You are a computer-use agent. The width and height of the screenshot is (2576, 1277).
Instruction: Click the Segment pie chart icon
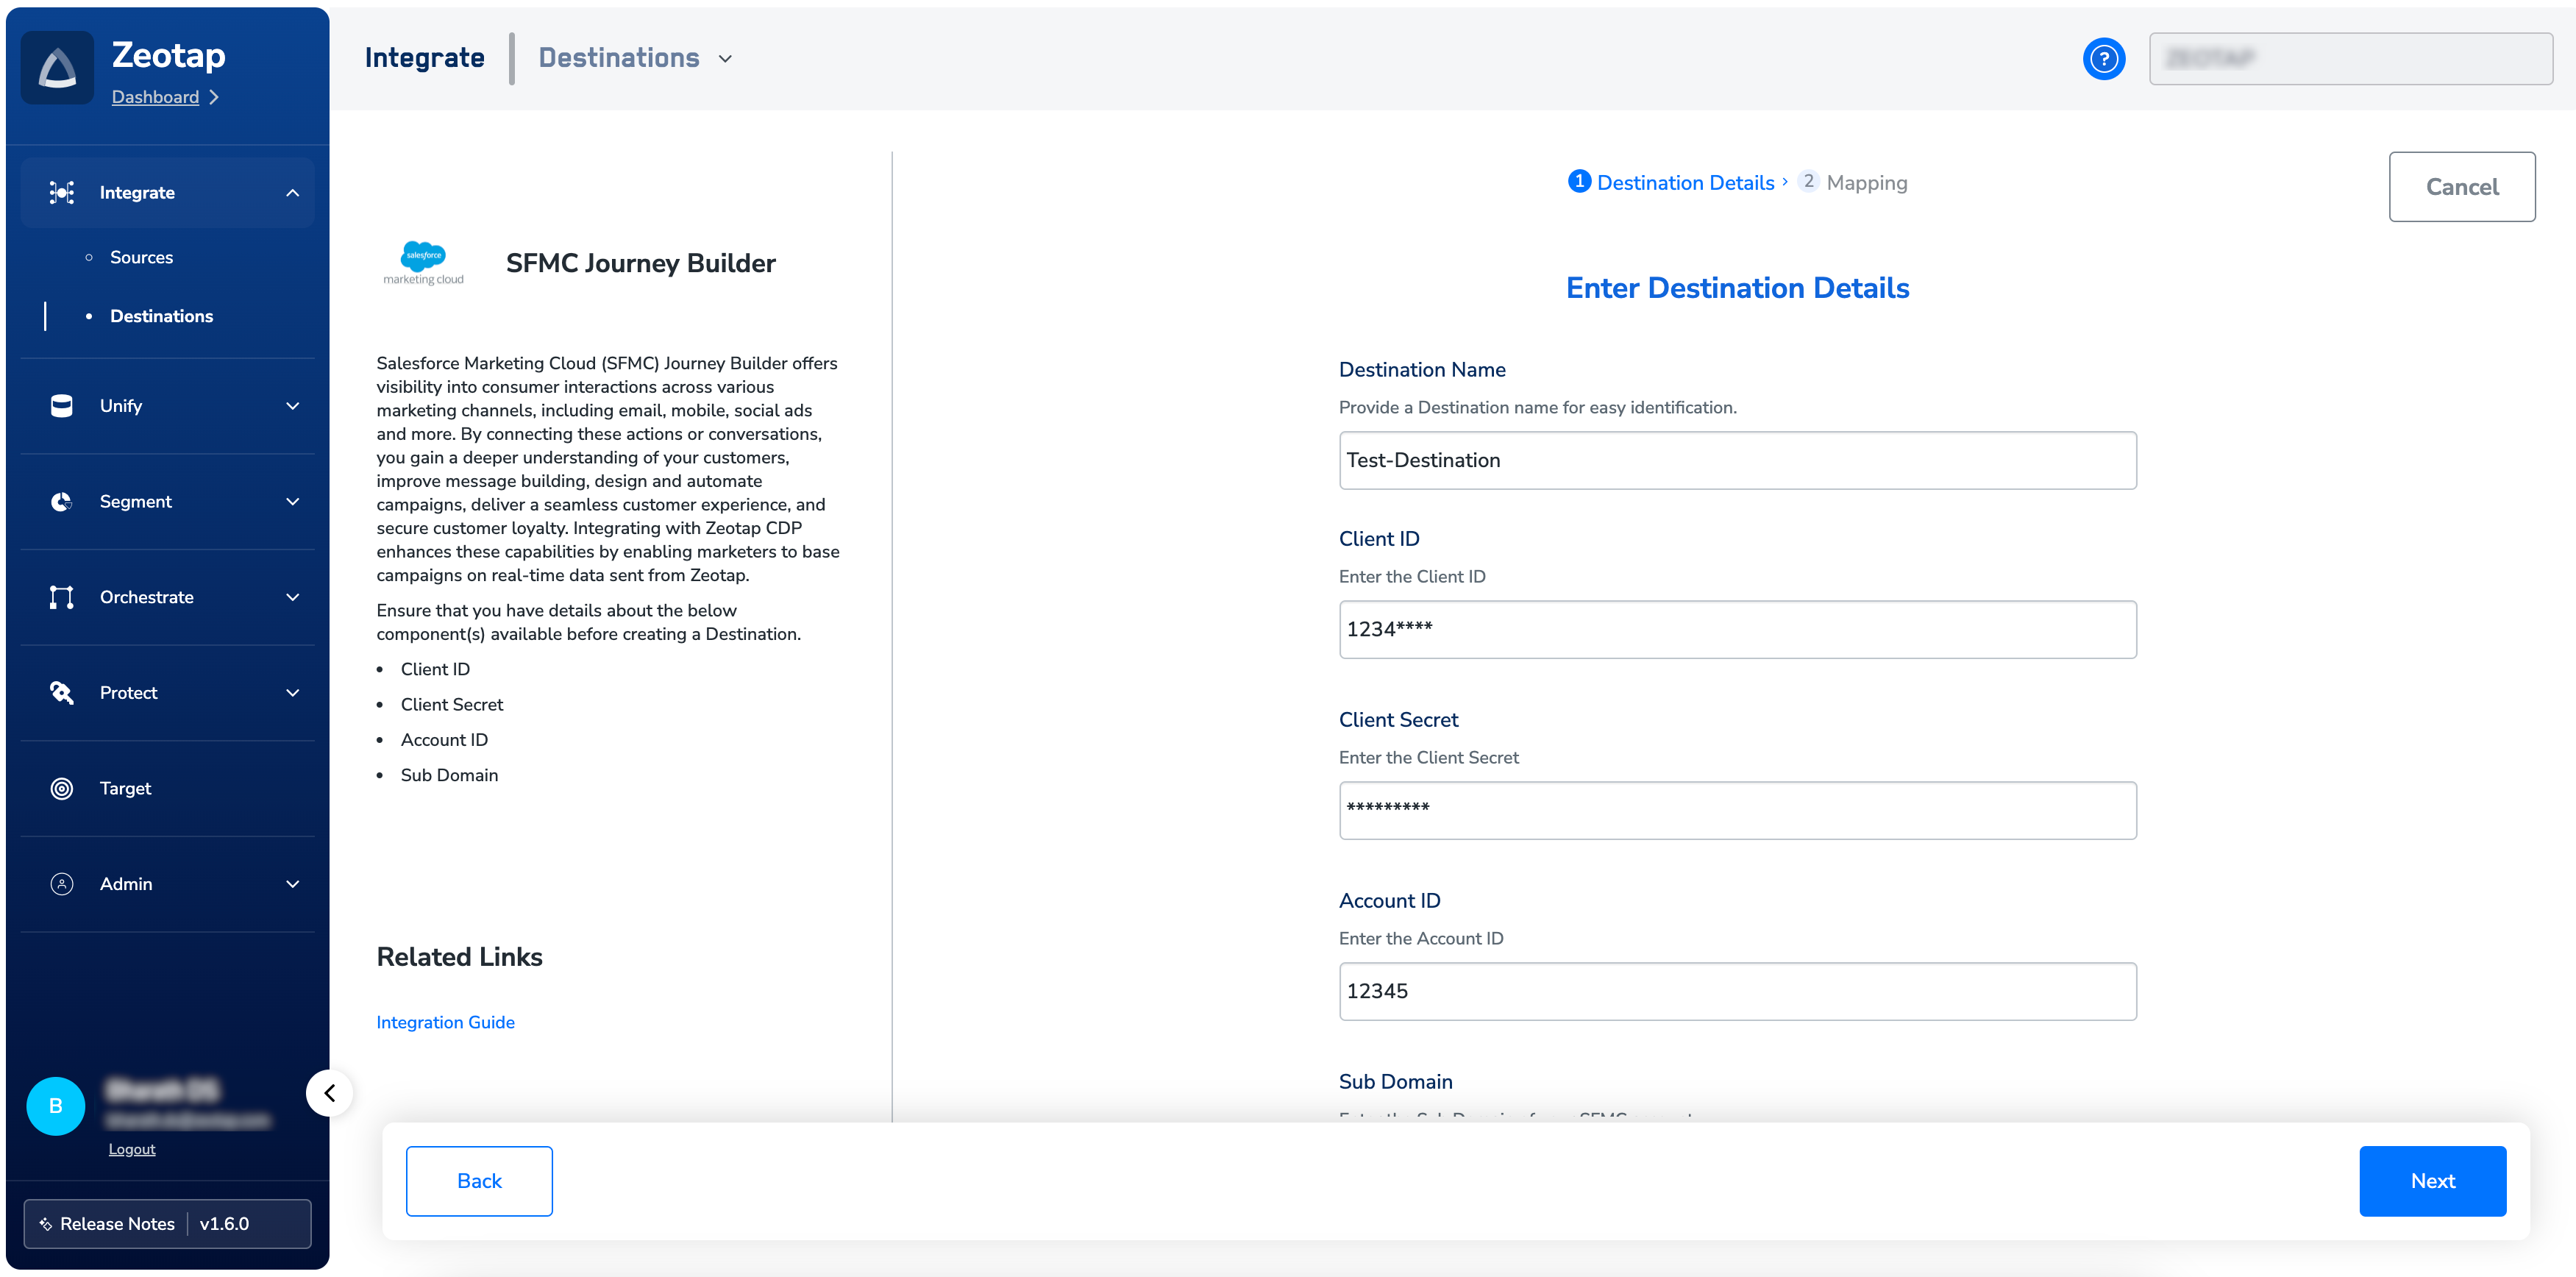61,502
